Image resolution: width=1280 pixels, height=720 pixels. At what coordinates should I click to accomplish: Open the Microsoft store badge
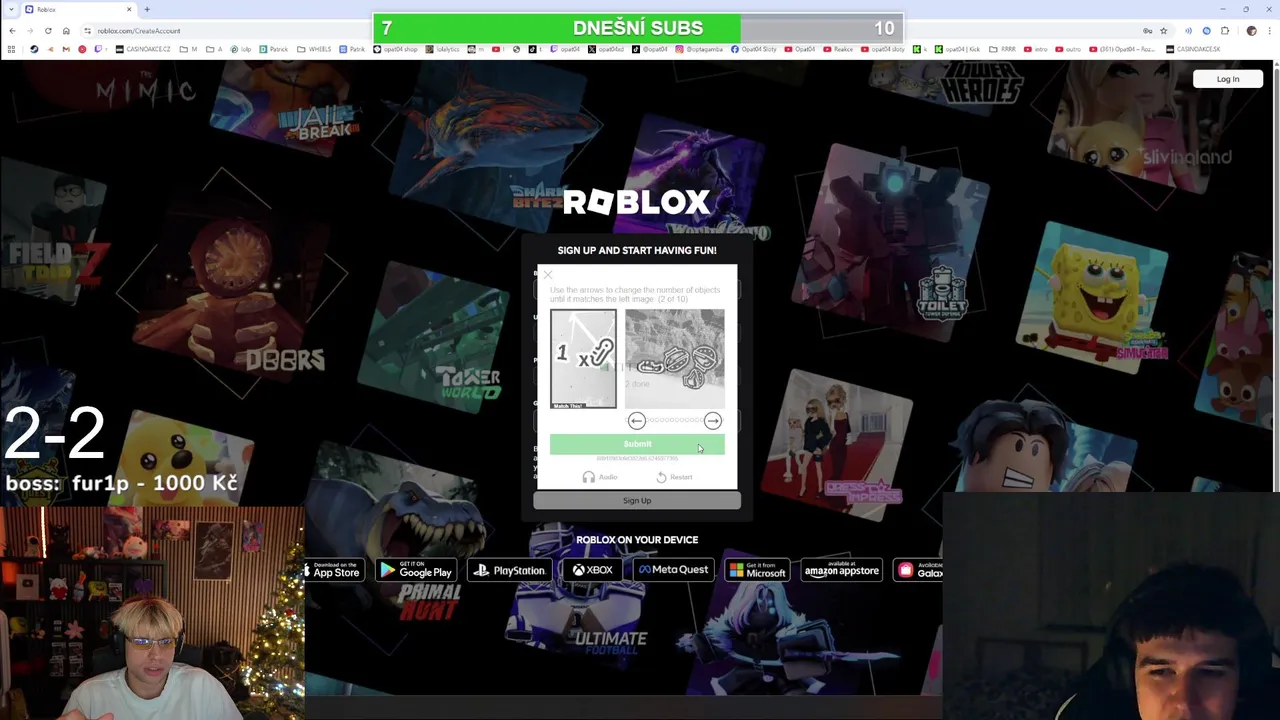(x=757, y=570)
